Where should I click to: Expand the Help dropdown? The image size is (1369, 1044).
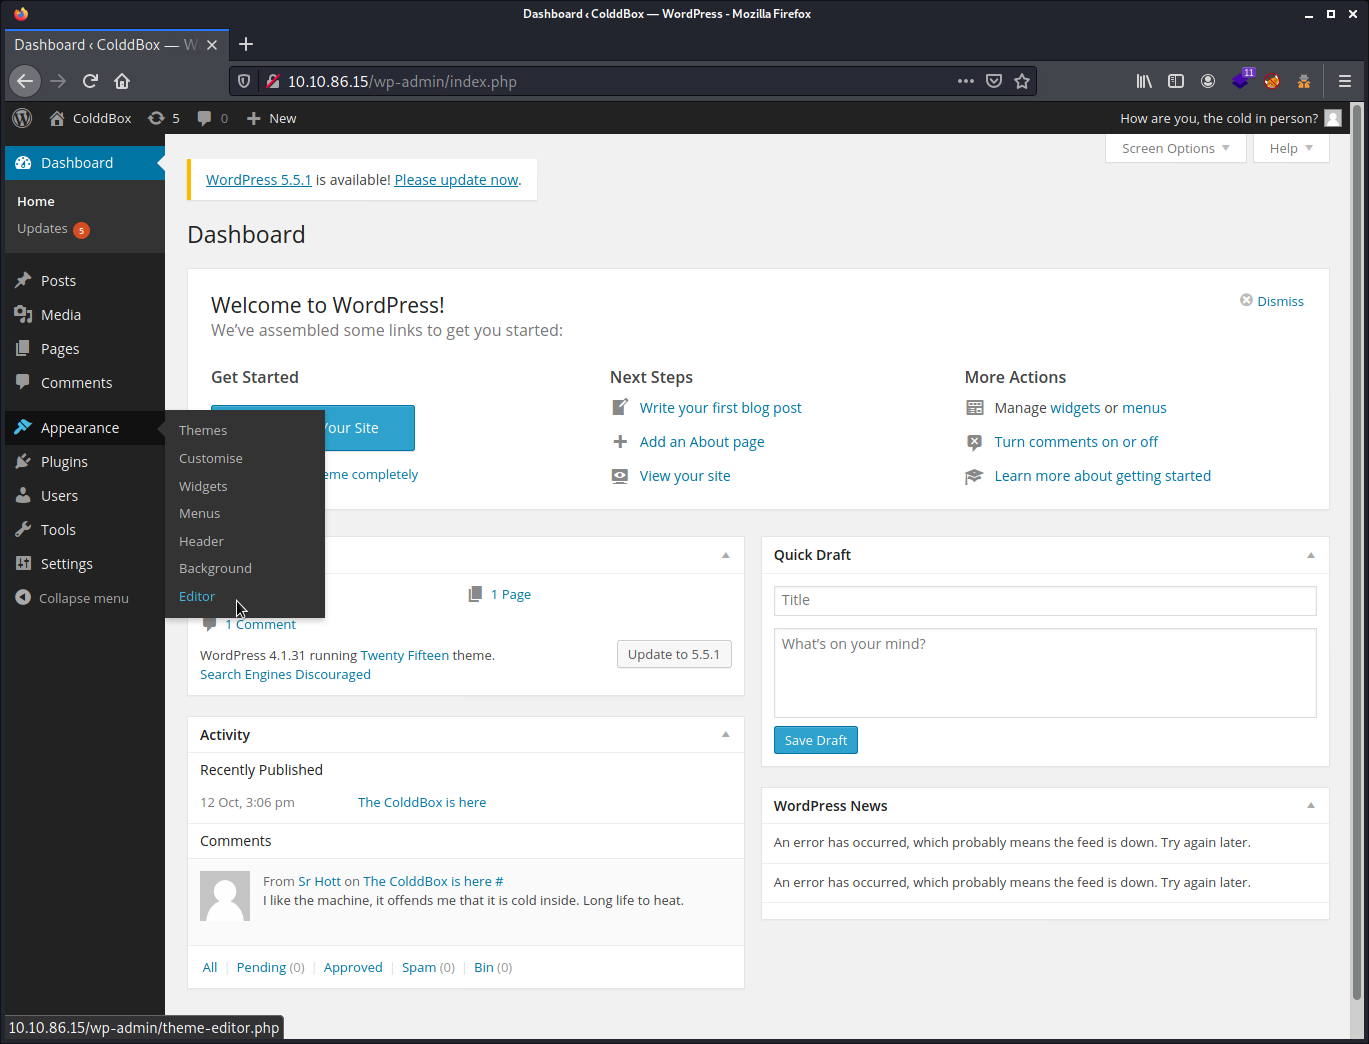(1291, 148)
